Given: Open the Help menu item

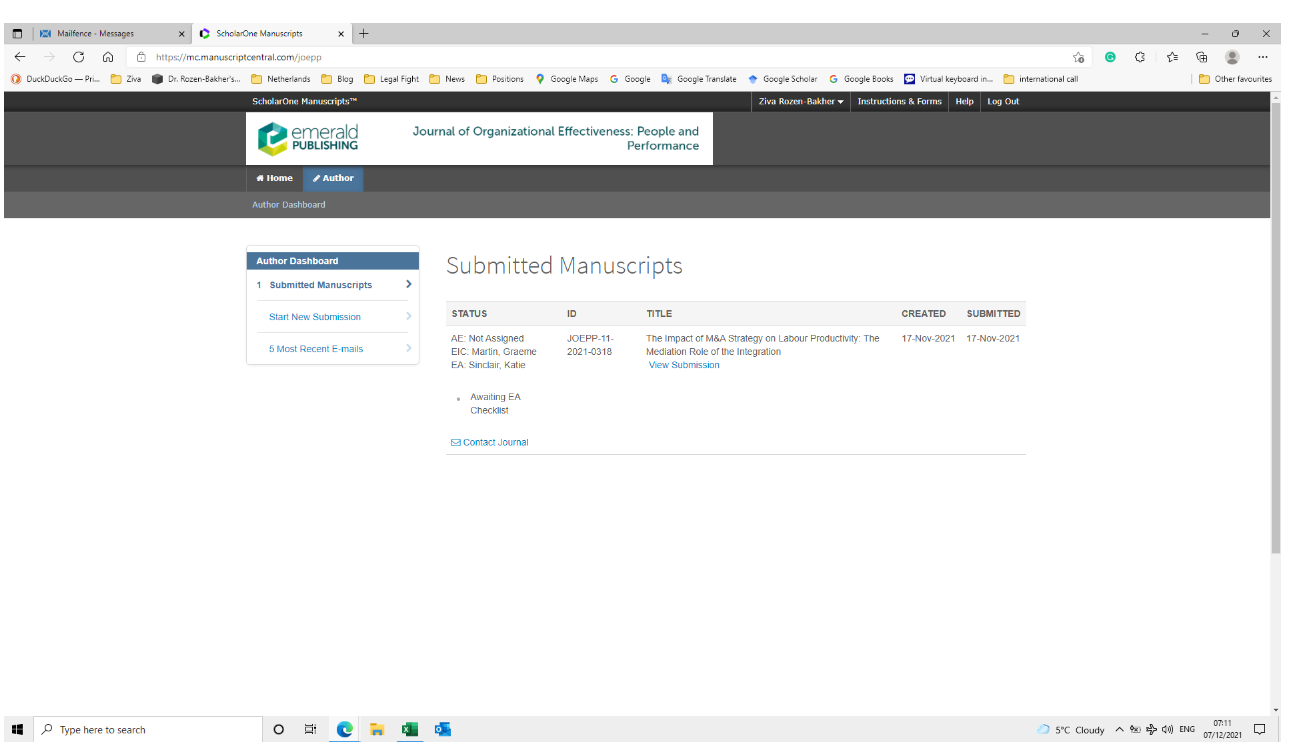Looking at the screenshot, I should click(964, 101).
